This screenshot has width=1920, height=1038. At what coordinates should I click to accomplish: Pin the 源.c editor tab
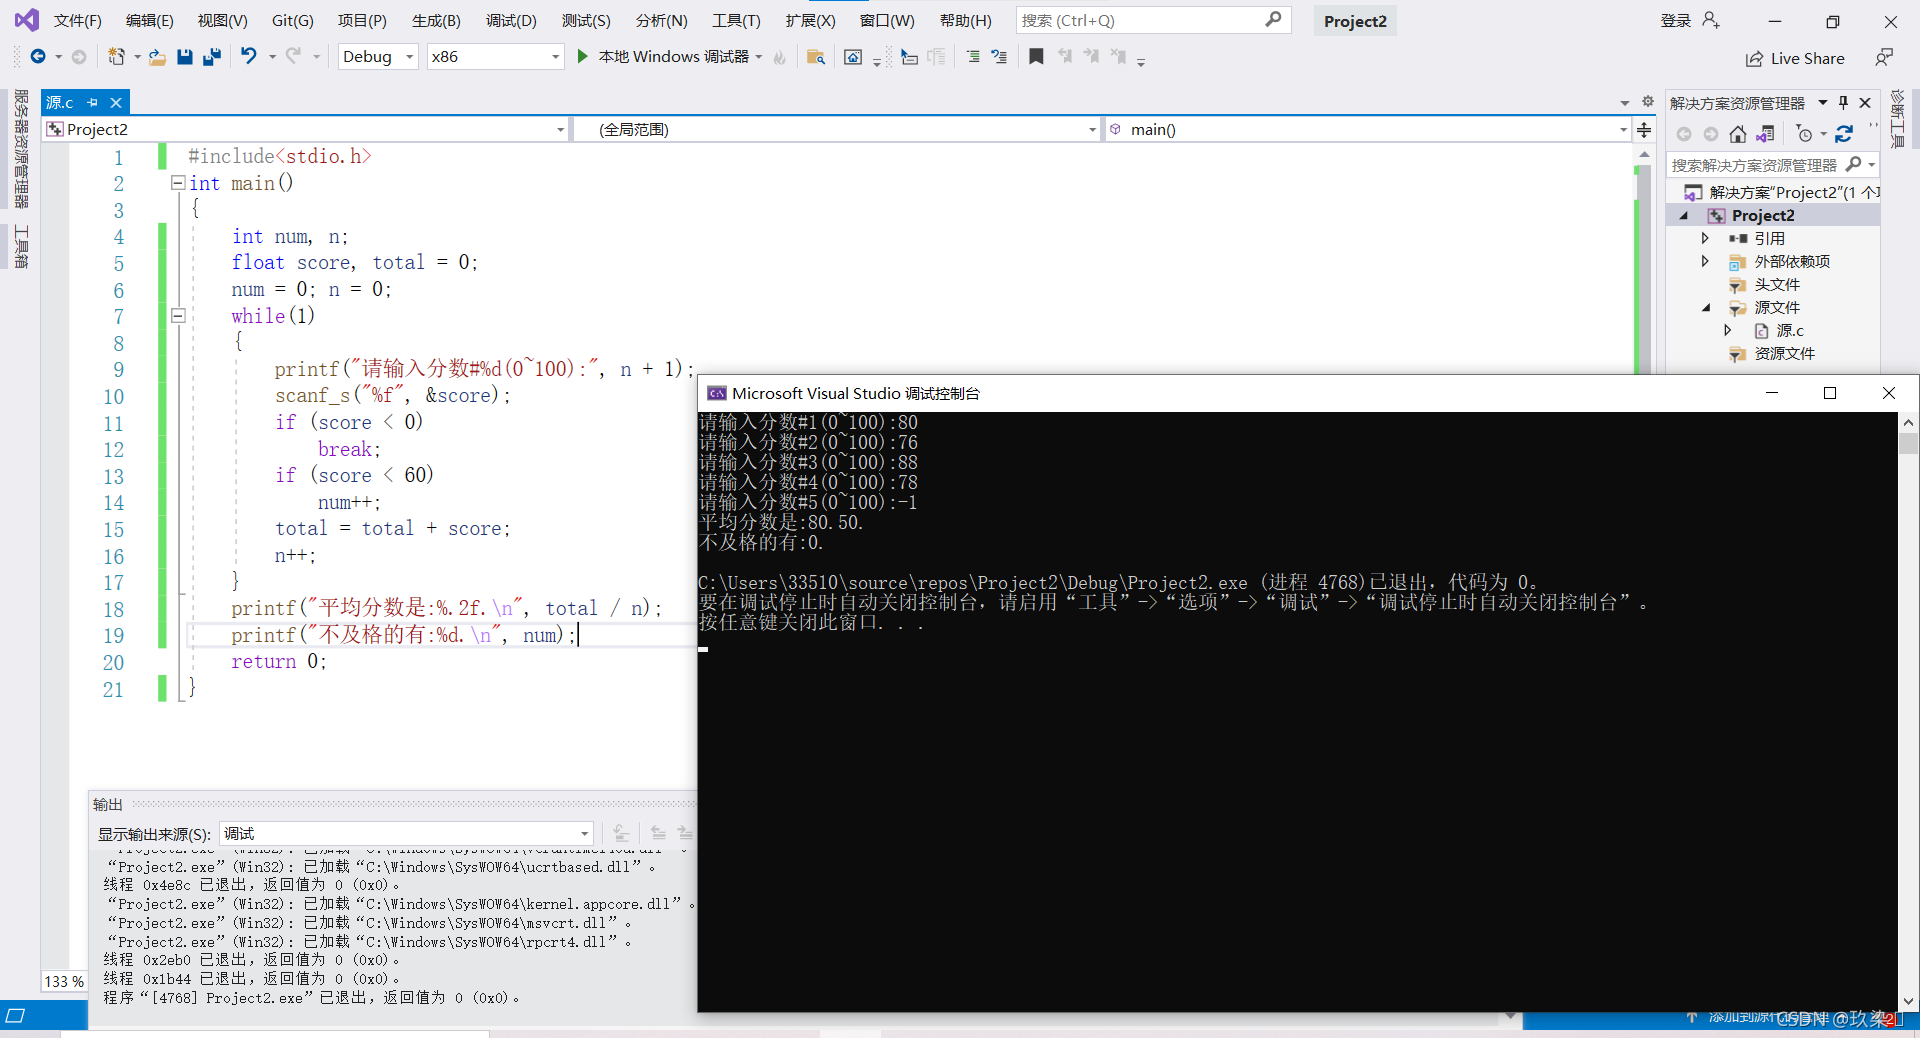coord(92,102)
